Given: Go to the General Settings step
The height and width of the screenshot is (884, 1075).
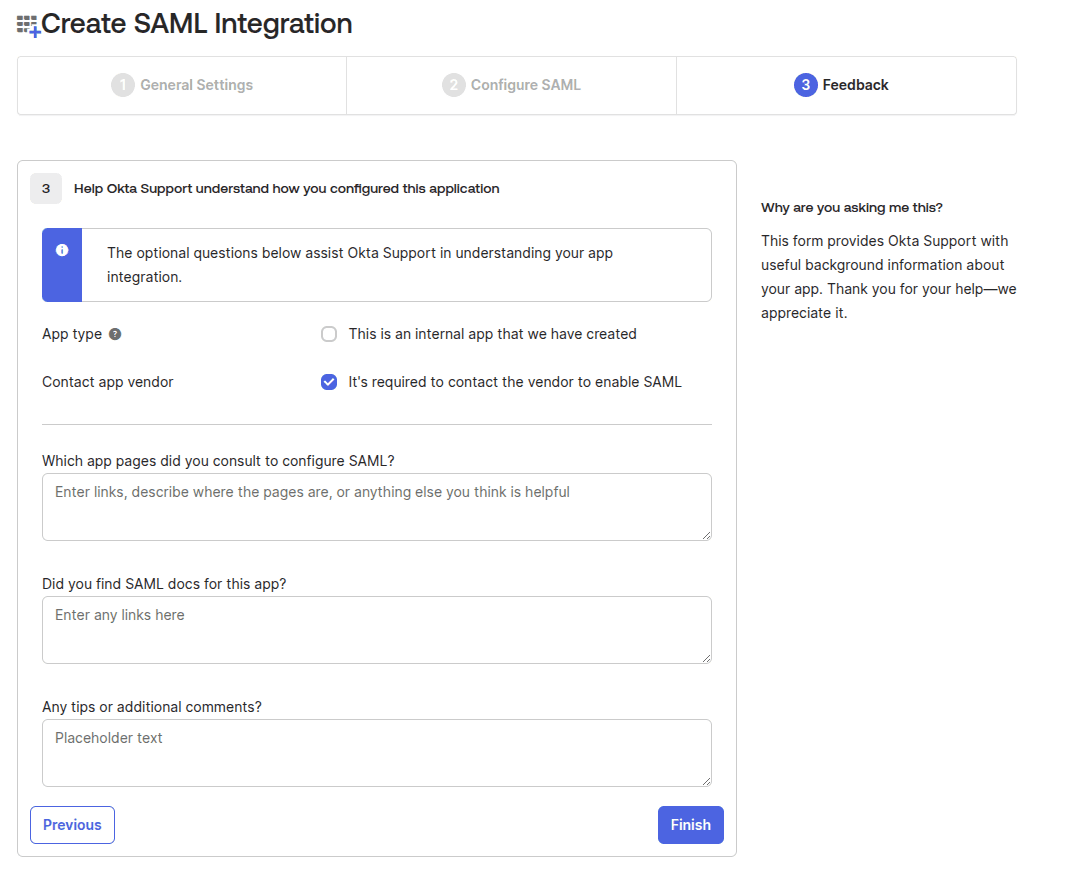Looking at the screenshot, I should (196, 85).
